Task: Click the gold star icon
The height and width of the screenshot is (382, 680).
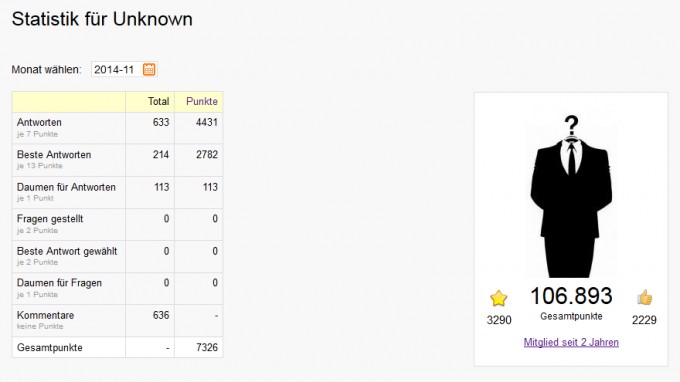Action: click(499, 298)
